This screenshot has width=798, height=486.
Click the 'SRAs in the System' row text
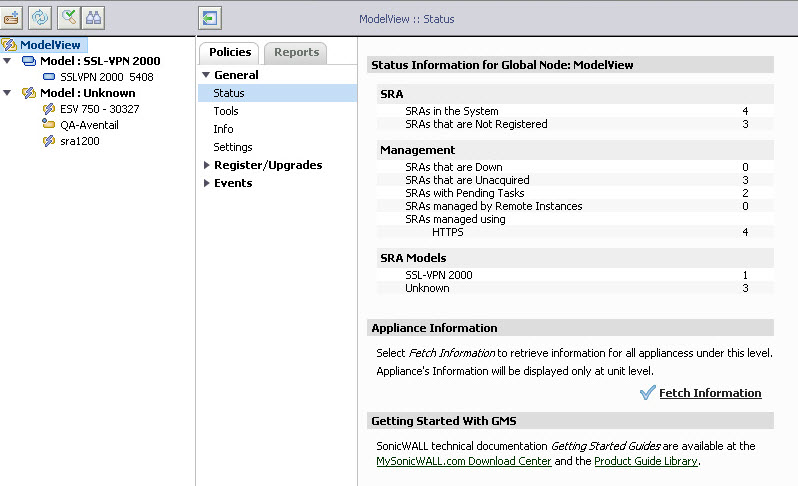click(451, 111)
